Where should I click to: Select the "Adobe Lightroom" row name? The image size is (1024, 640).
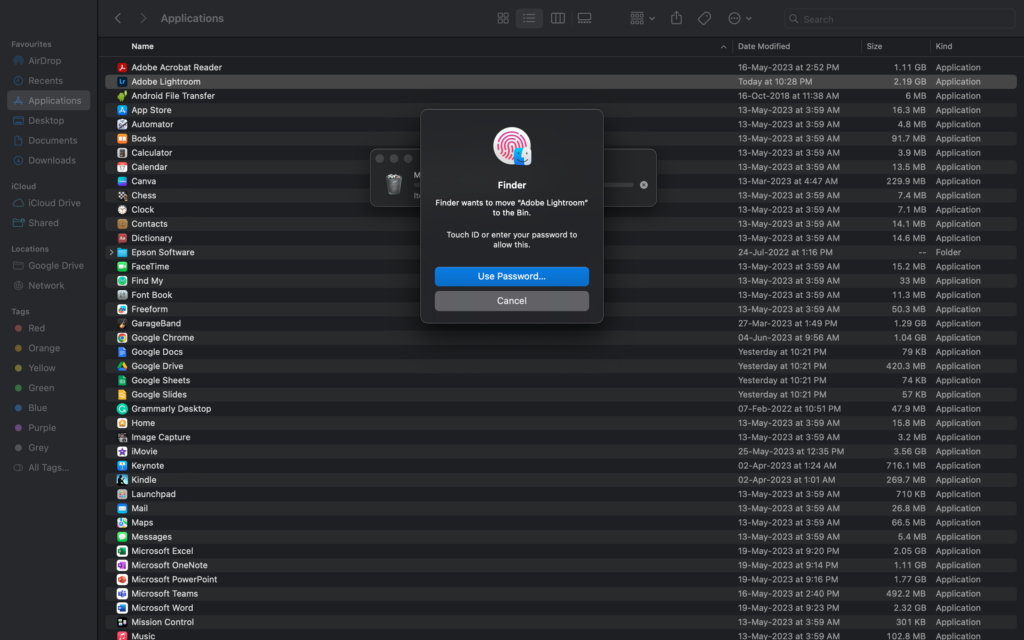point(166,82)
